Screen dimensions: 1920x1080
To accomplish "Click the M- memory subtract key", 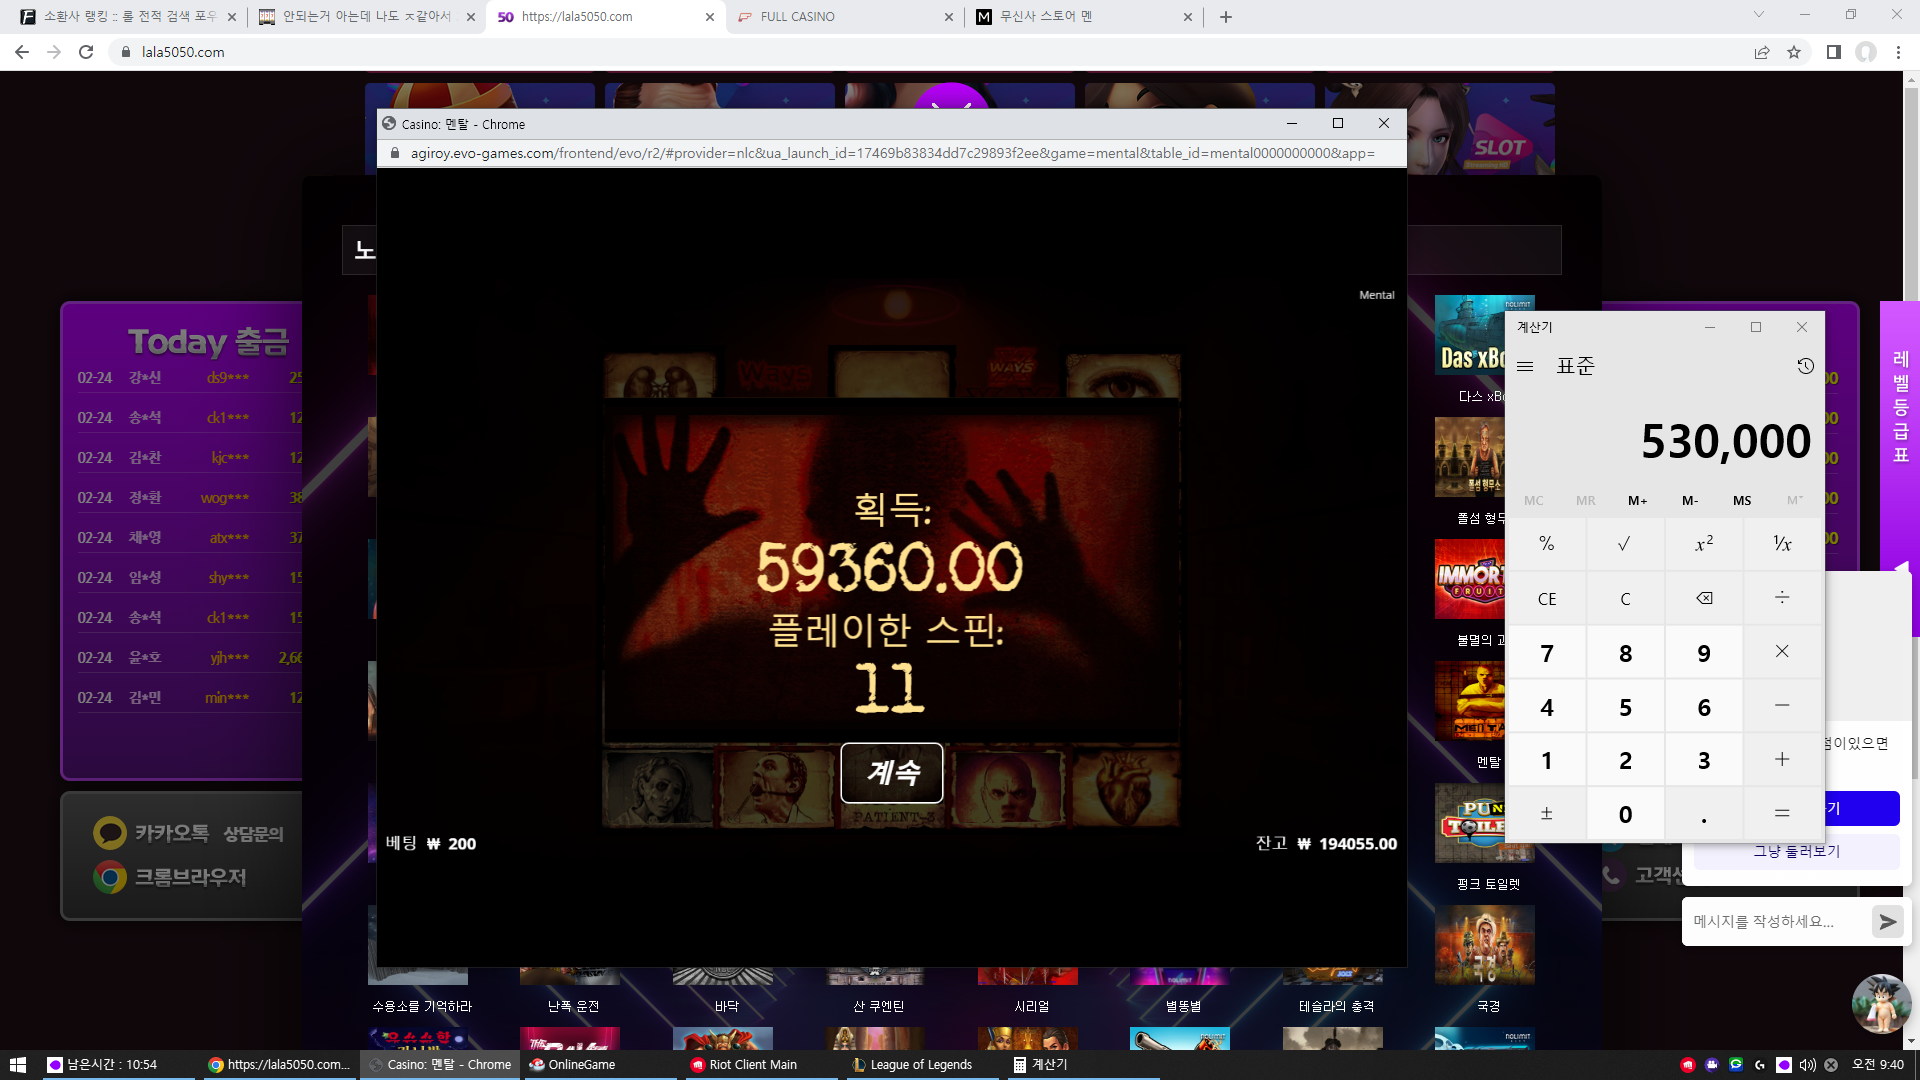I will click(1690, 500).
